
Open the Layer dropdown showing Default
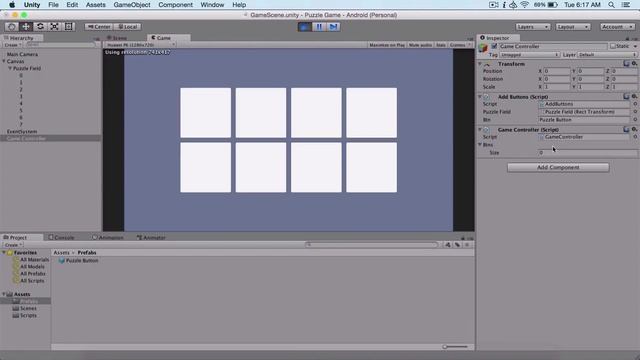(x=607, y=55)
